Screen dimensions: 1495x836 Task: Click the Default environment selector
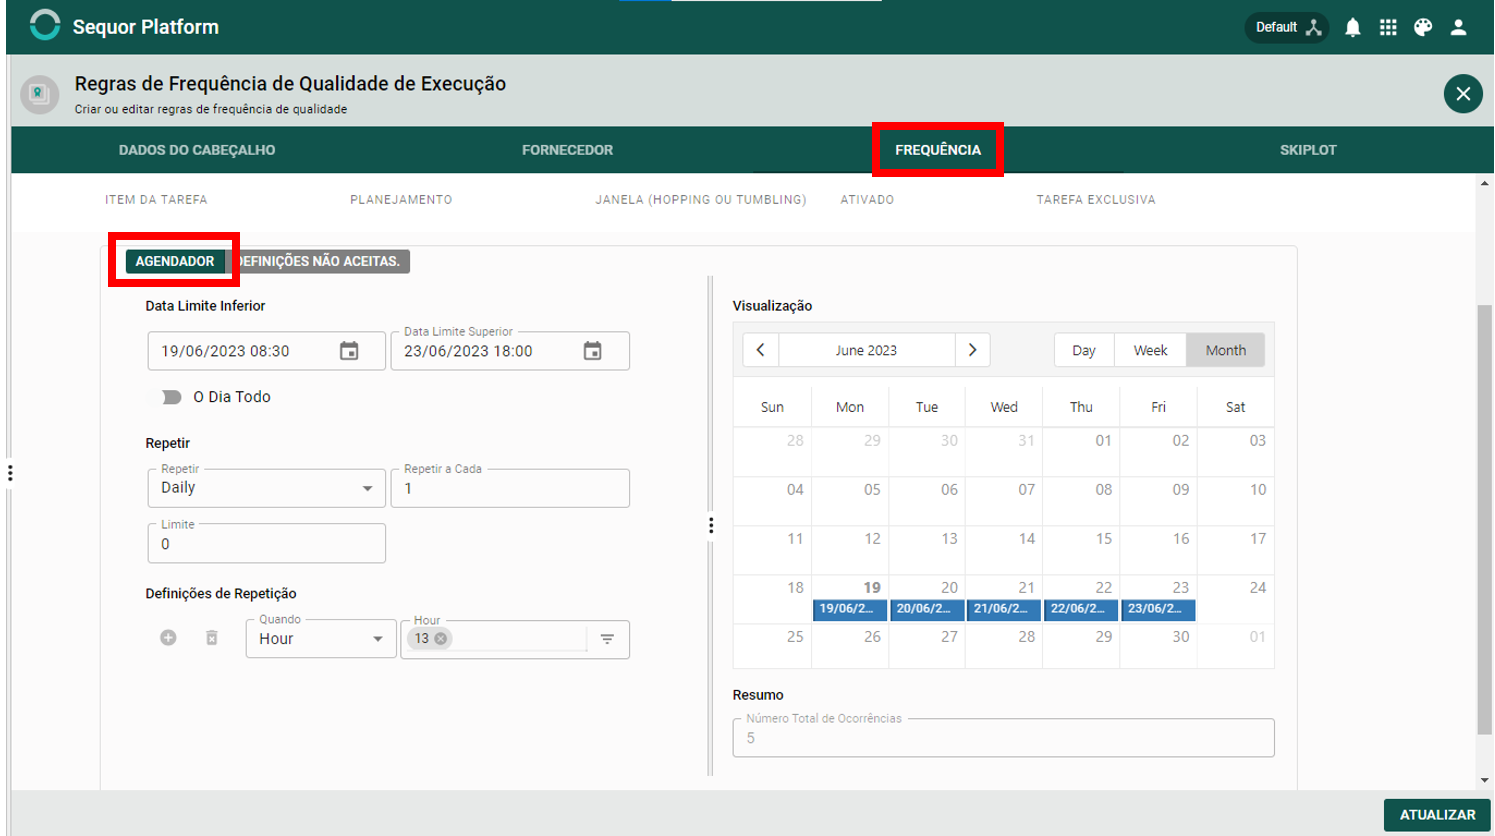coord(1287,28)
